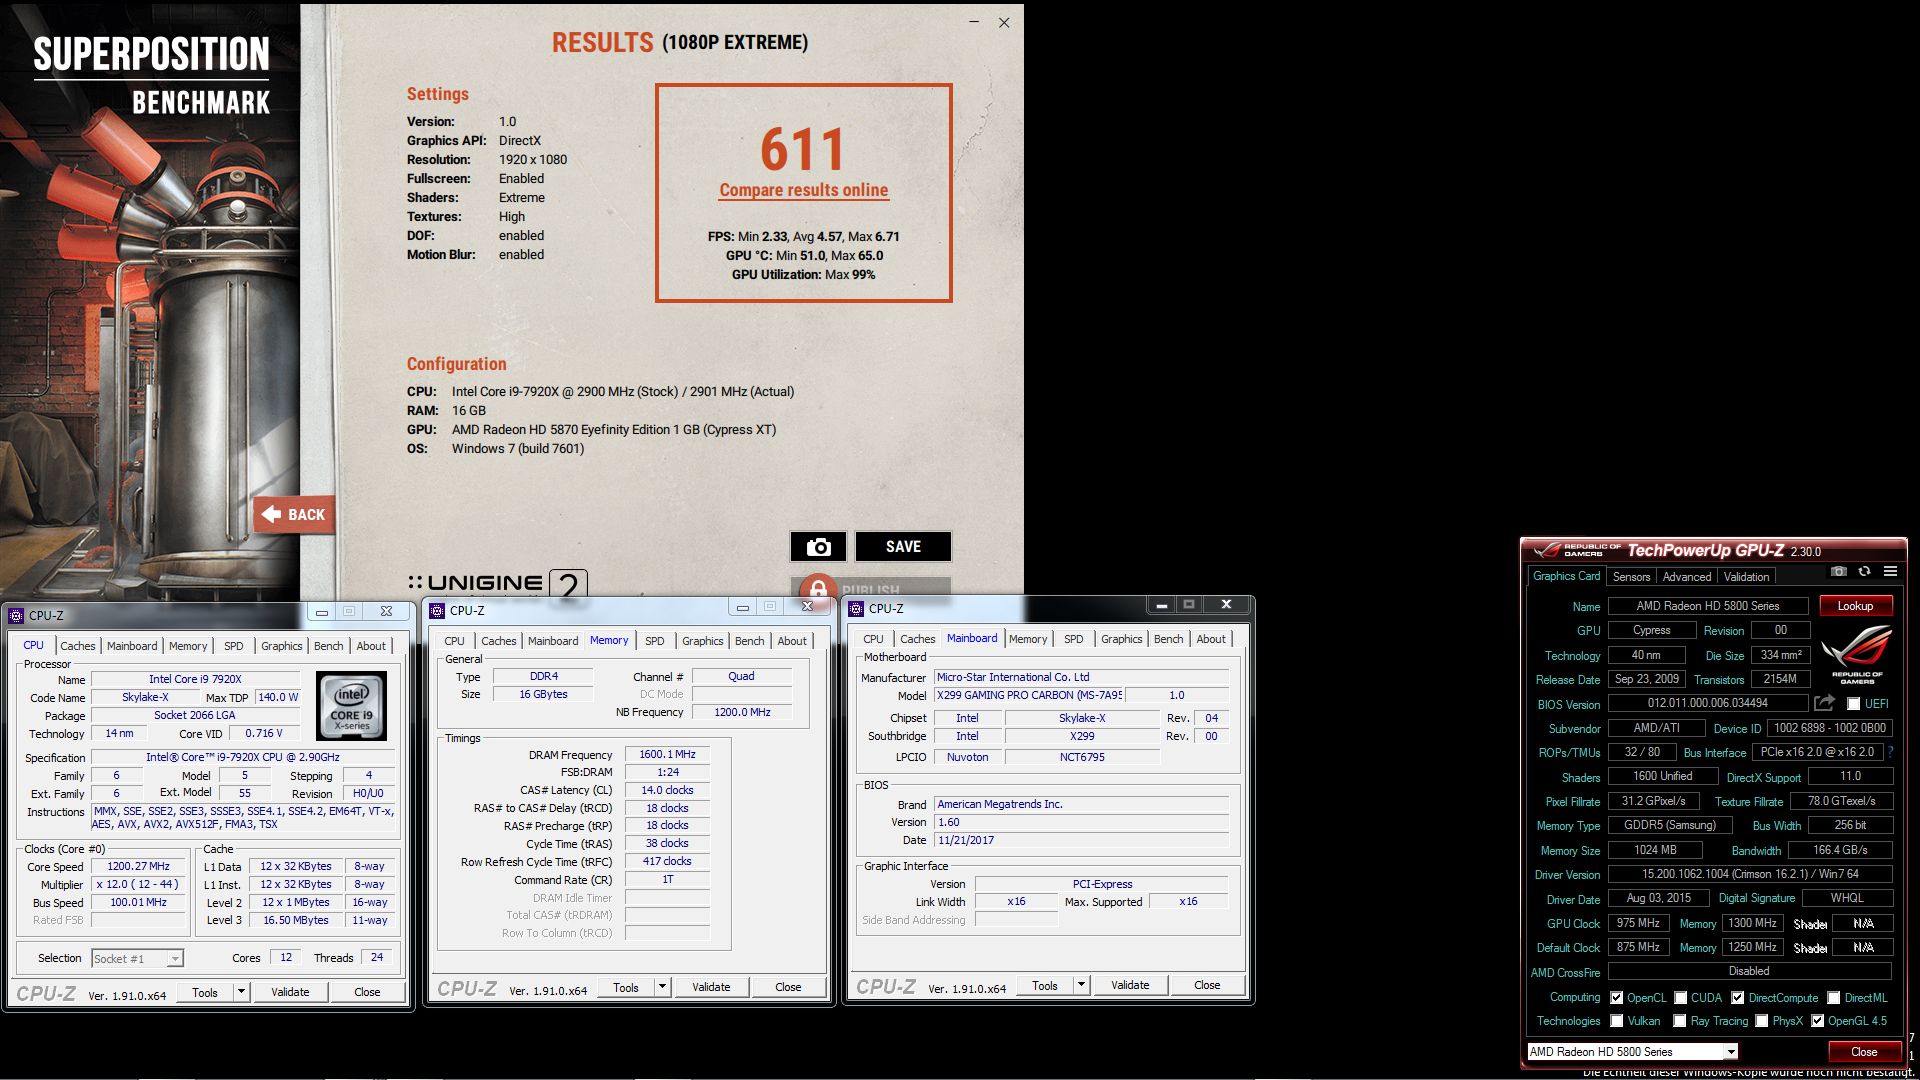
Task: Click the SAVE button in Superposition
Action: coord(903,547)
